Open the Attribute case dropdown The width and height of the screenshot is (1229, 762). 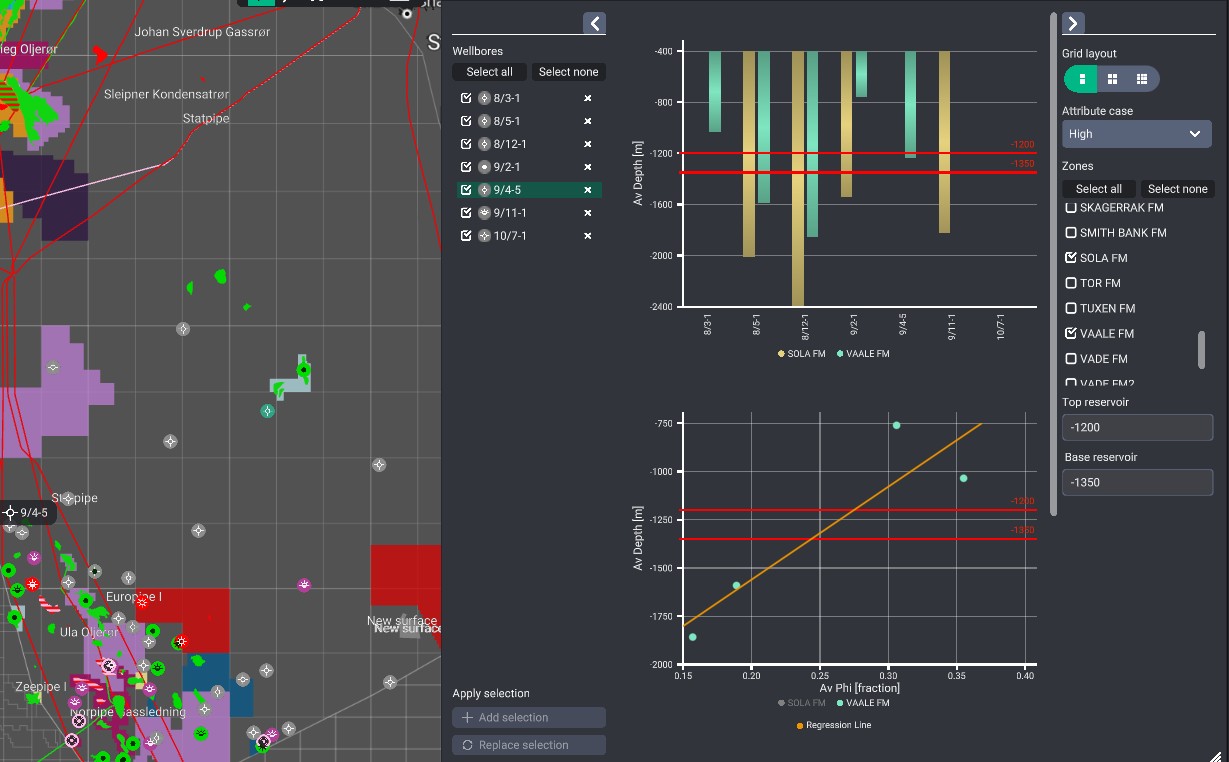pyautogui.click(x=1136, y=134)
